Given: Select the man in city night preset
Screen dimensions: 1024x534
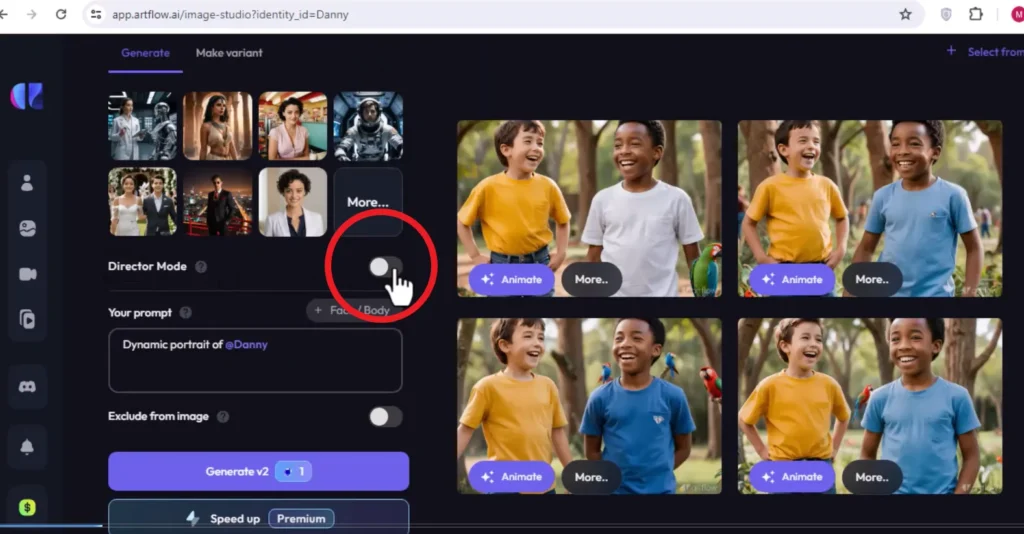Looking at the screenshot, I should tap(217, 202).
